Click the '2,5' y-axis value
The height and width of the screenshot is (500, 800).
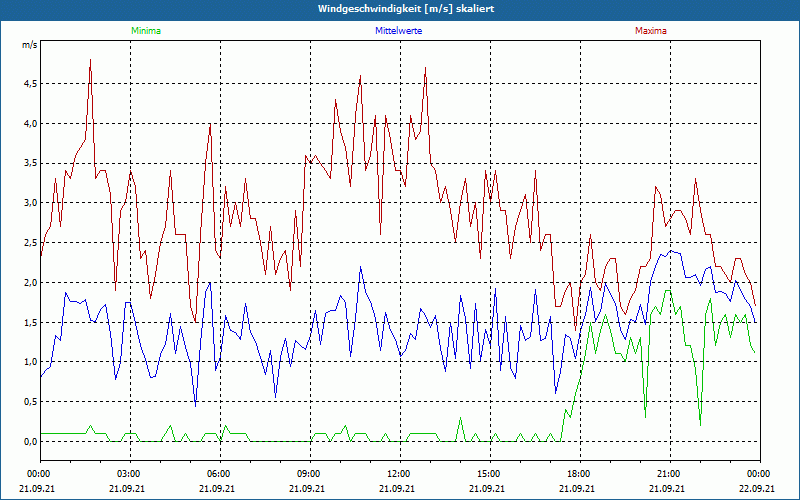point(31,243)
